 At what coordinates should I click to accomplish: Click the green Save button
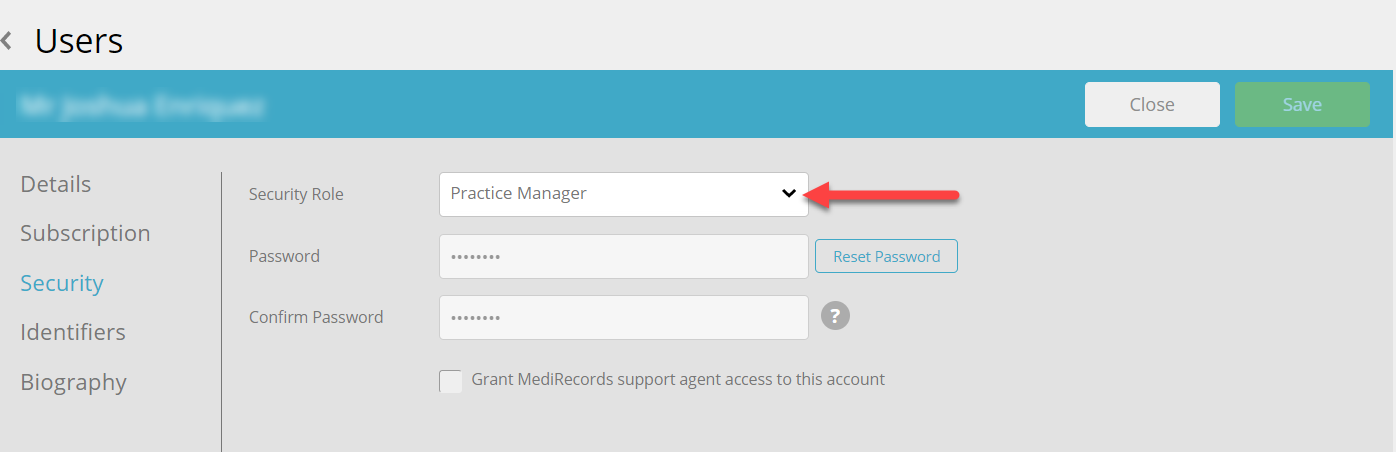(1302, 104)
